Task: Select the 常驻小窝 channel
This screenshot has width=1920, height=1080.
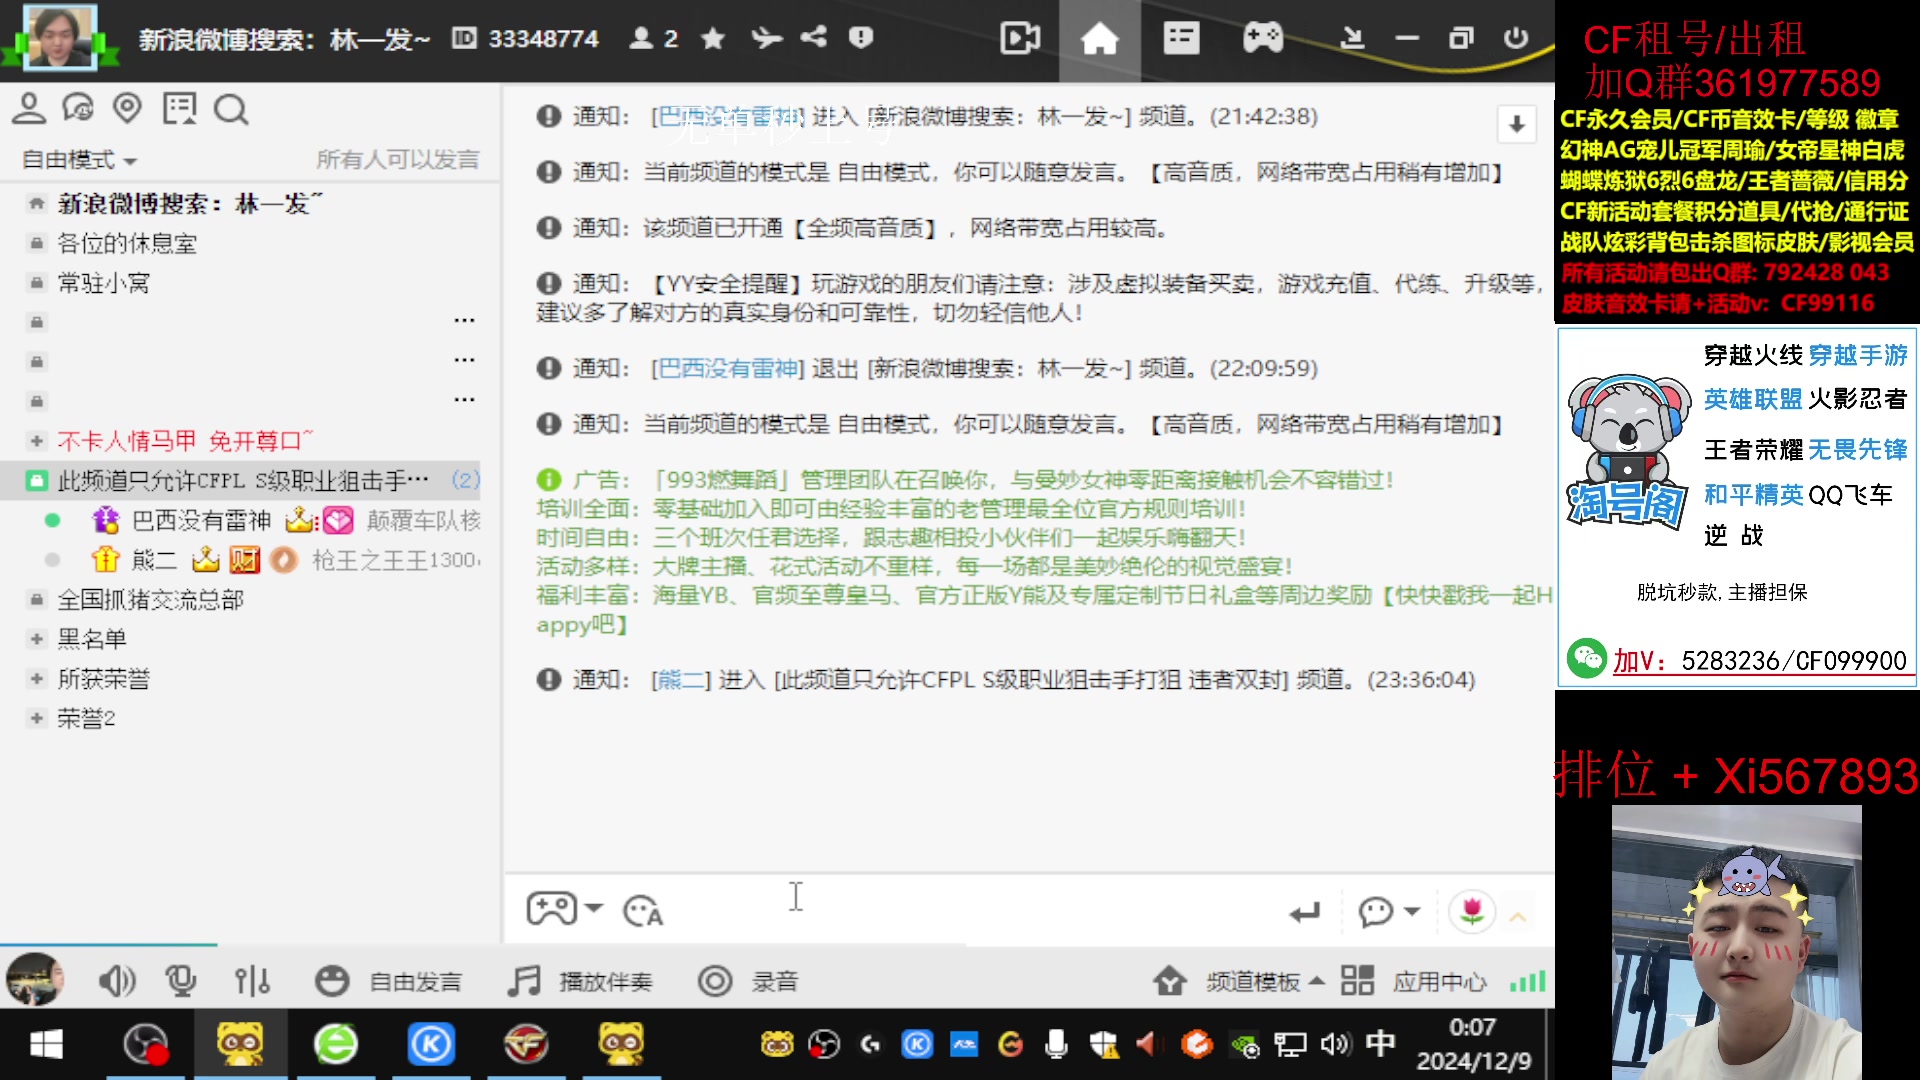Action: coord(103,283)
